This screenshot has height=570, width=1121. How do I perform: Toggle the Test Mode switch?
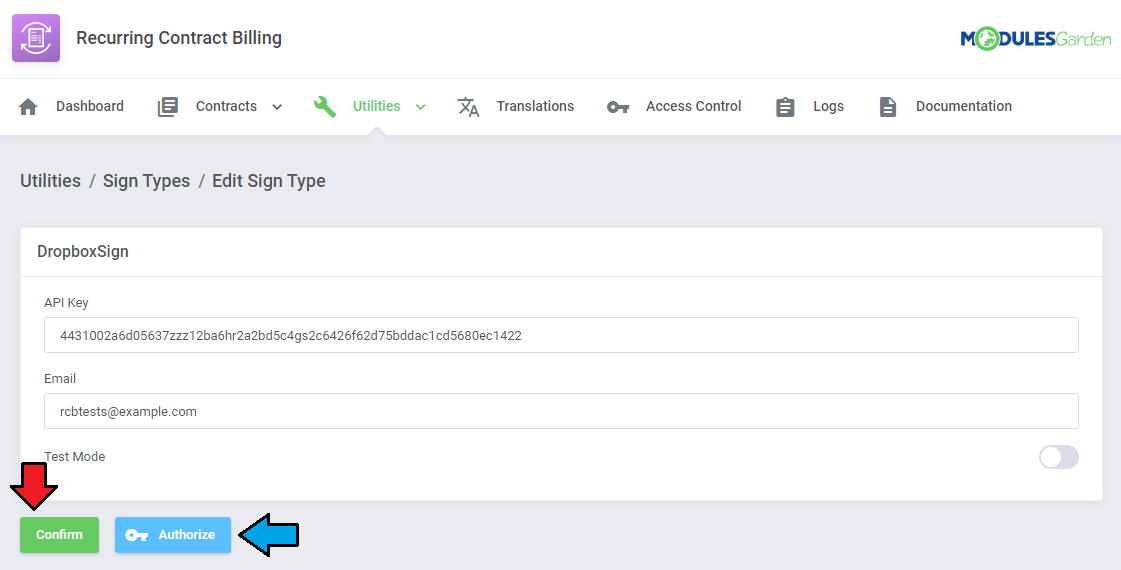(x=1058, y=457)
